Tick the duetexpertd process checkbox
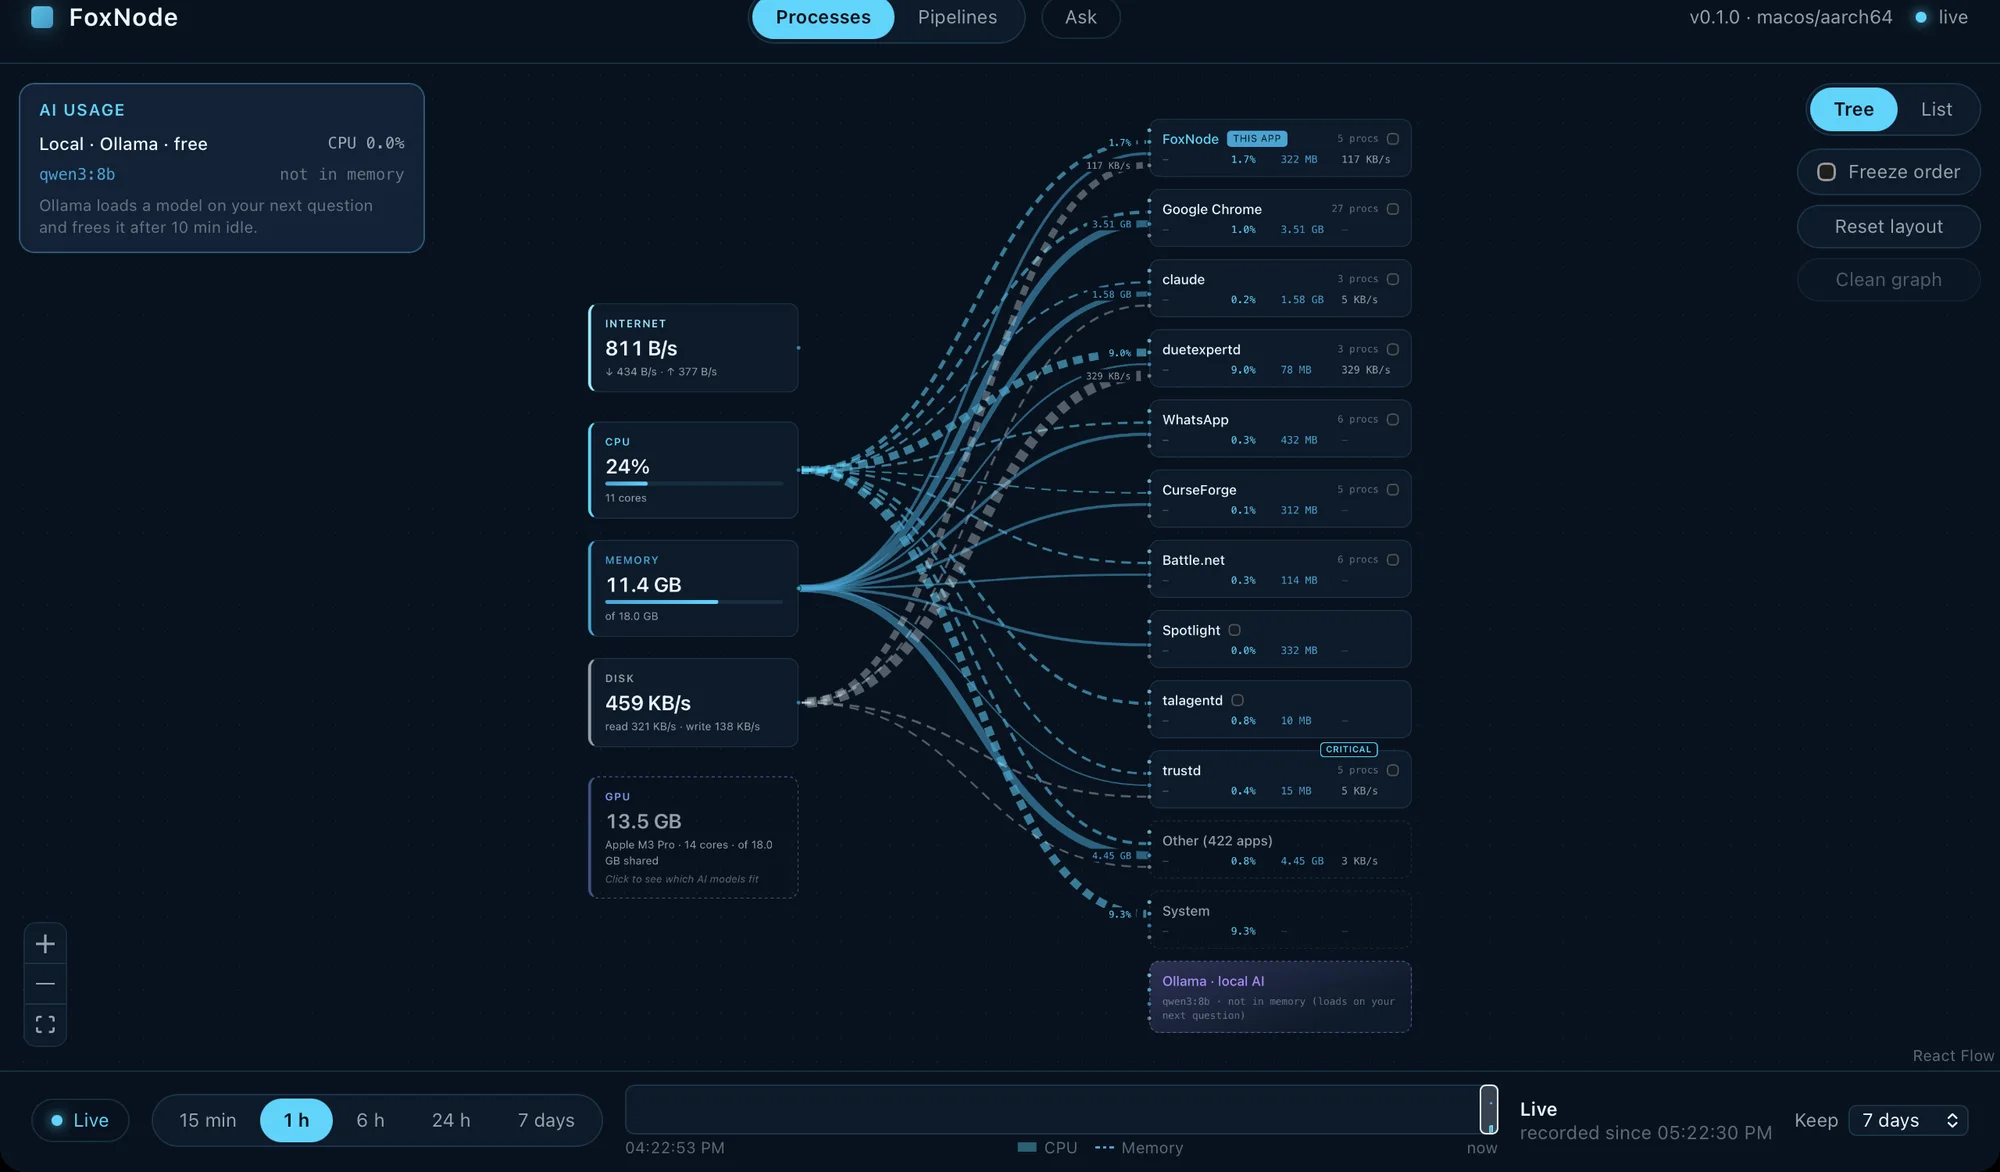The image size is (2000, 1172). (1393, 349)
